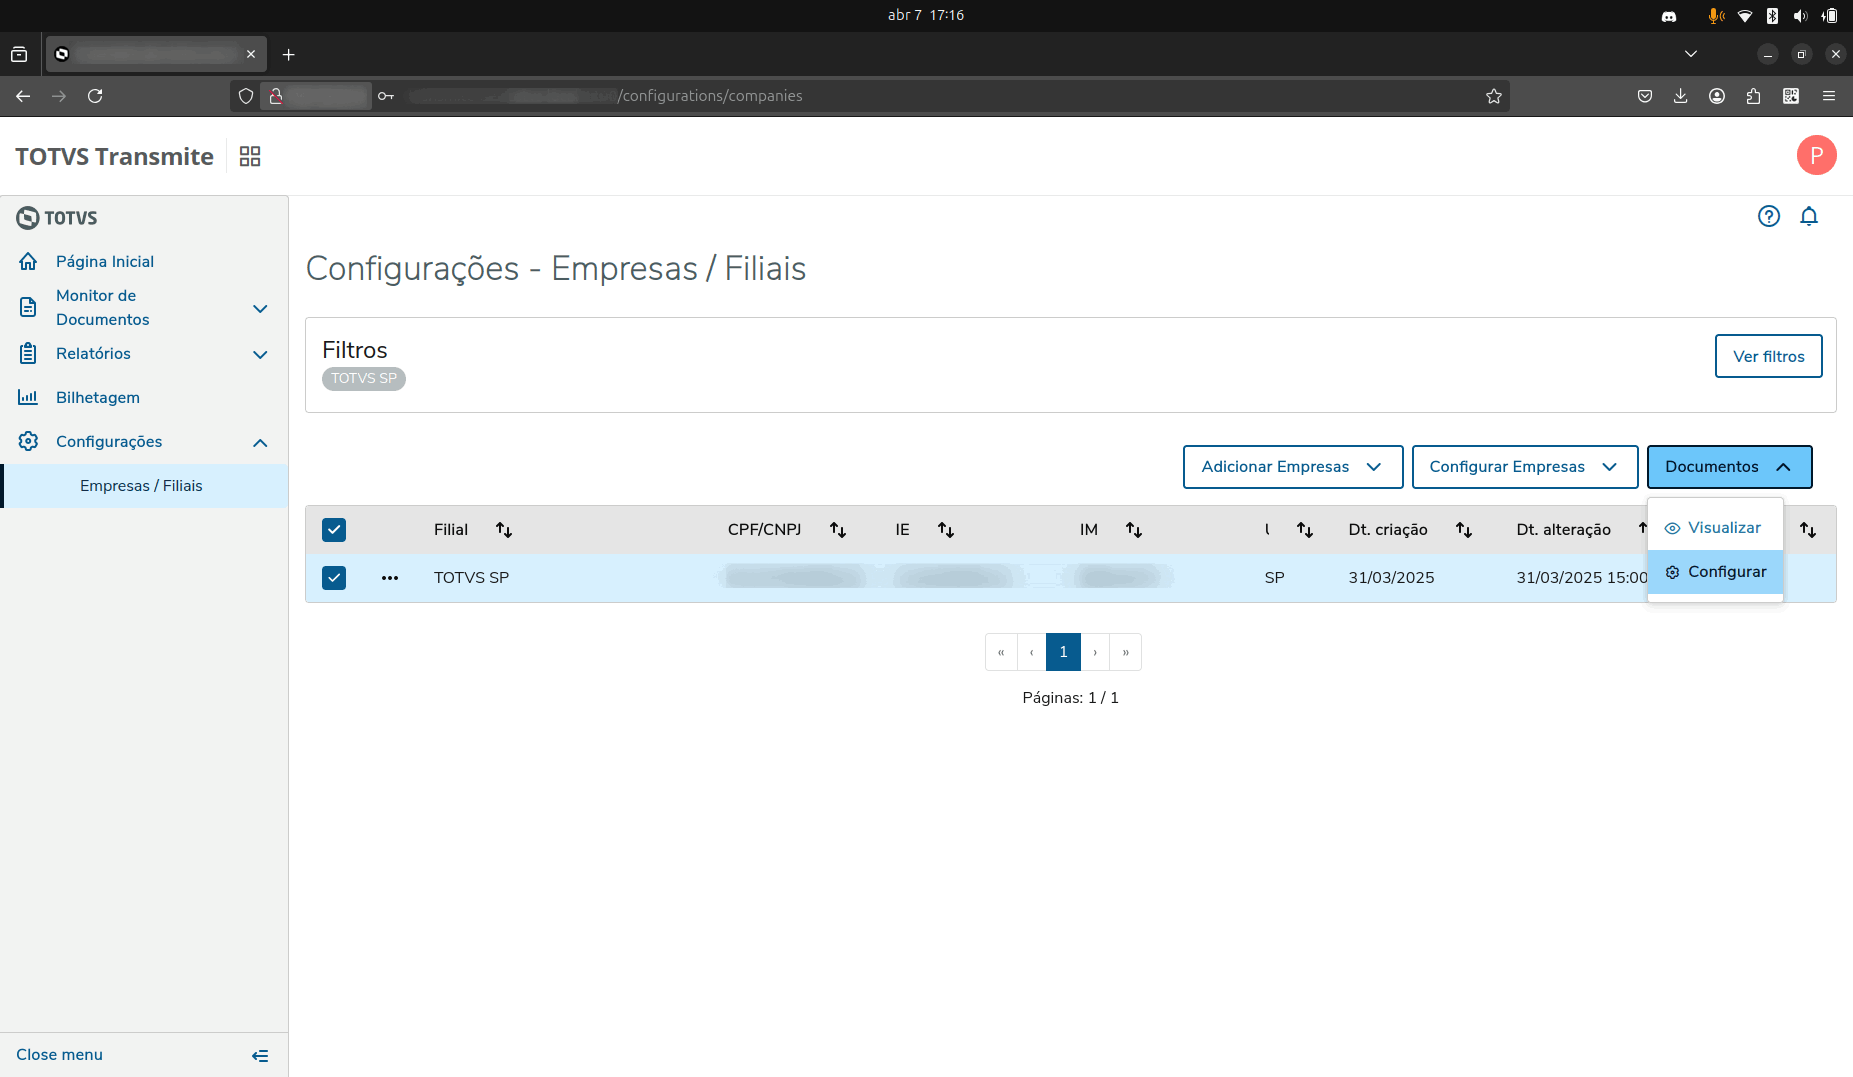Choose Configurar from the Documentos menu

(x=1715, y=572)
